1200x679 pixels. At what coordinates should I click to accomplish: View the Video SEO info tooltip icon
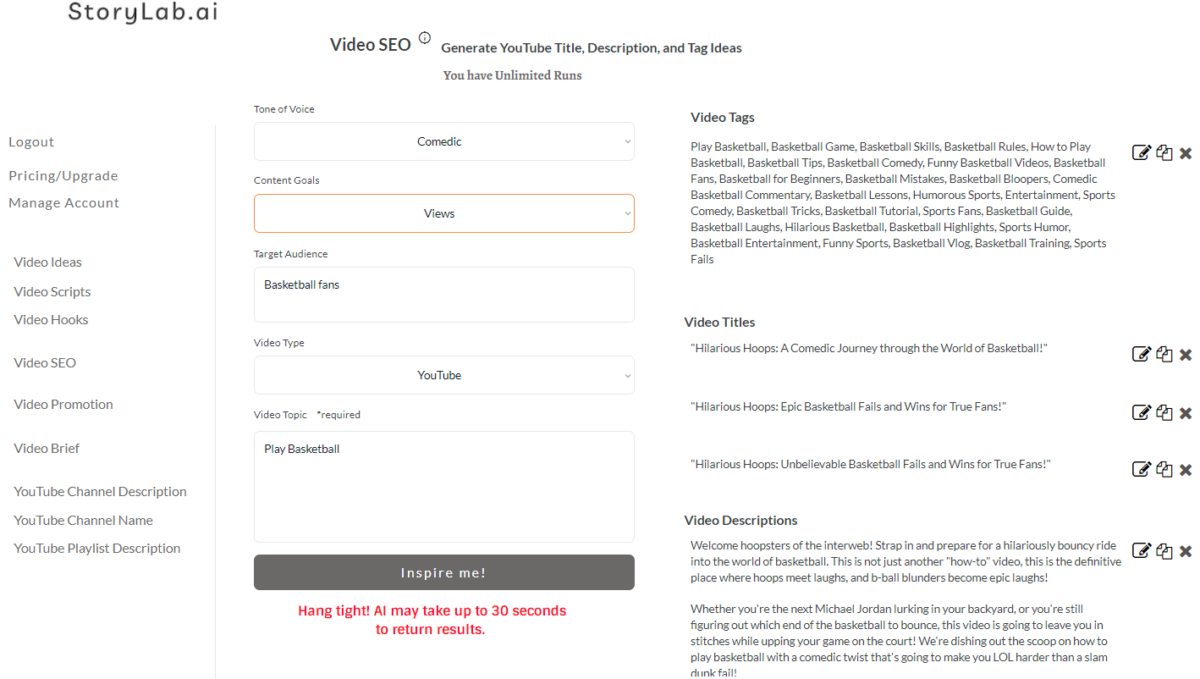[424, 37]
